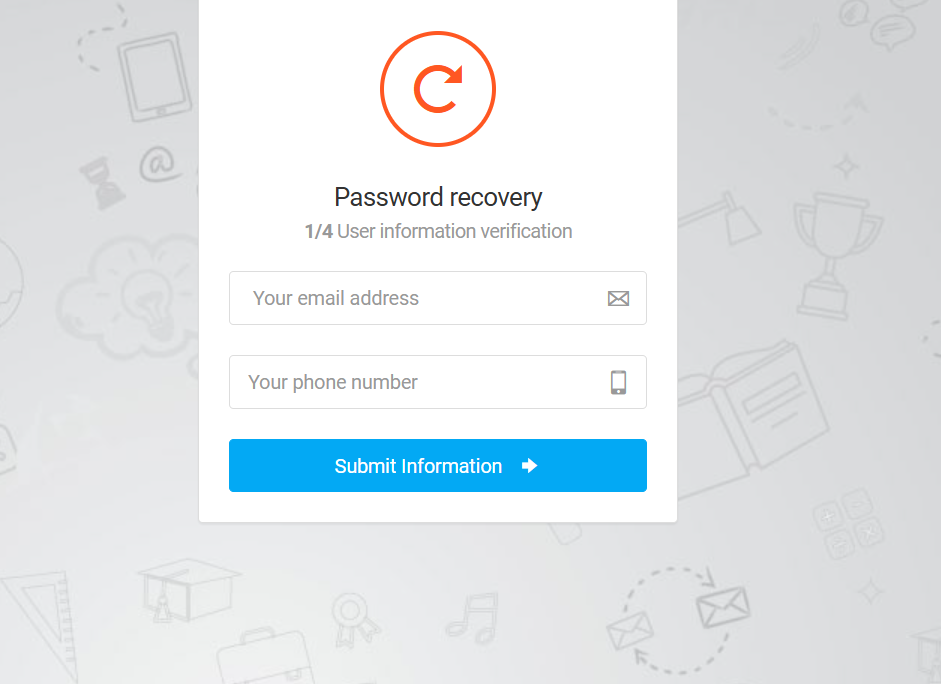Image resolution: width=941 pixels, height=684 pixels.
Task: Click the 'Password recovery' heading
Action: point(438,197)
